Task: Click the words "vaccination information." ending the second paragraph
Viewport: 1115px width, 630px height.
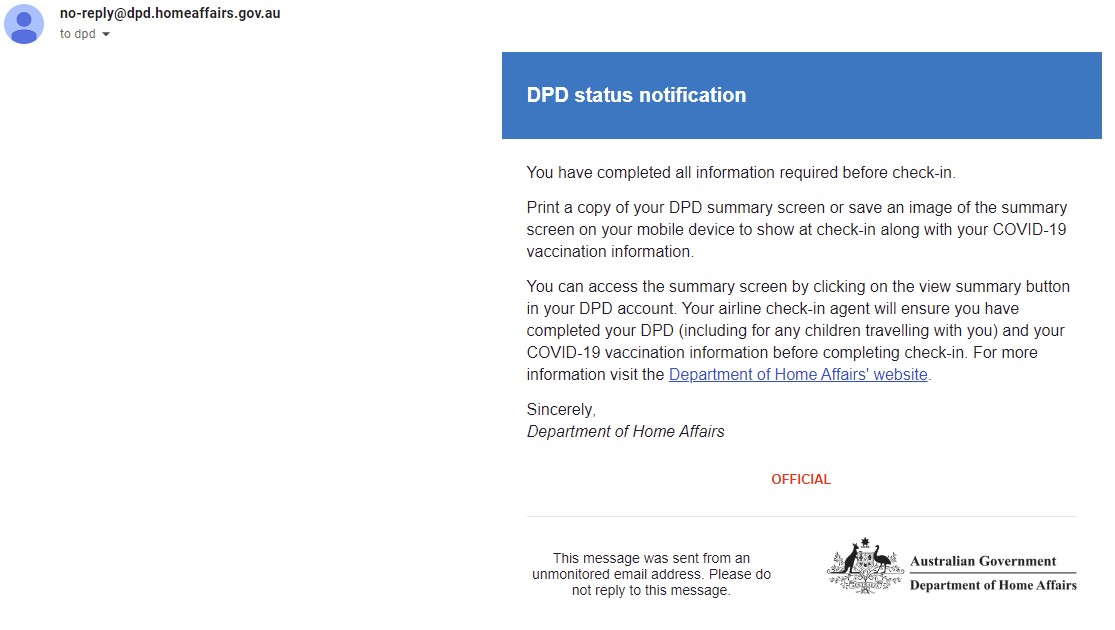Action: [x=610, y=252]
